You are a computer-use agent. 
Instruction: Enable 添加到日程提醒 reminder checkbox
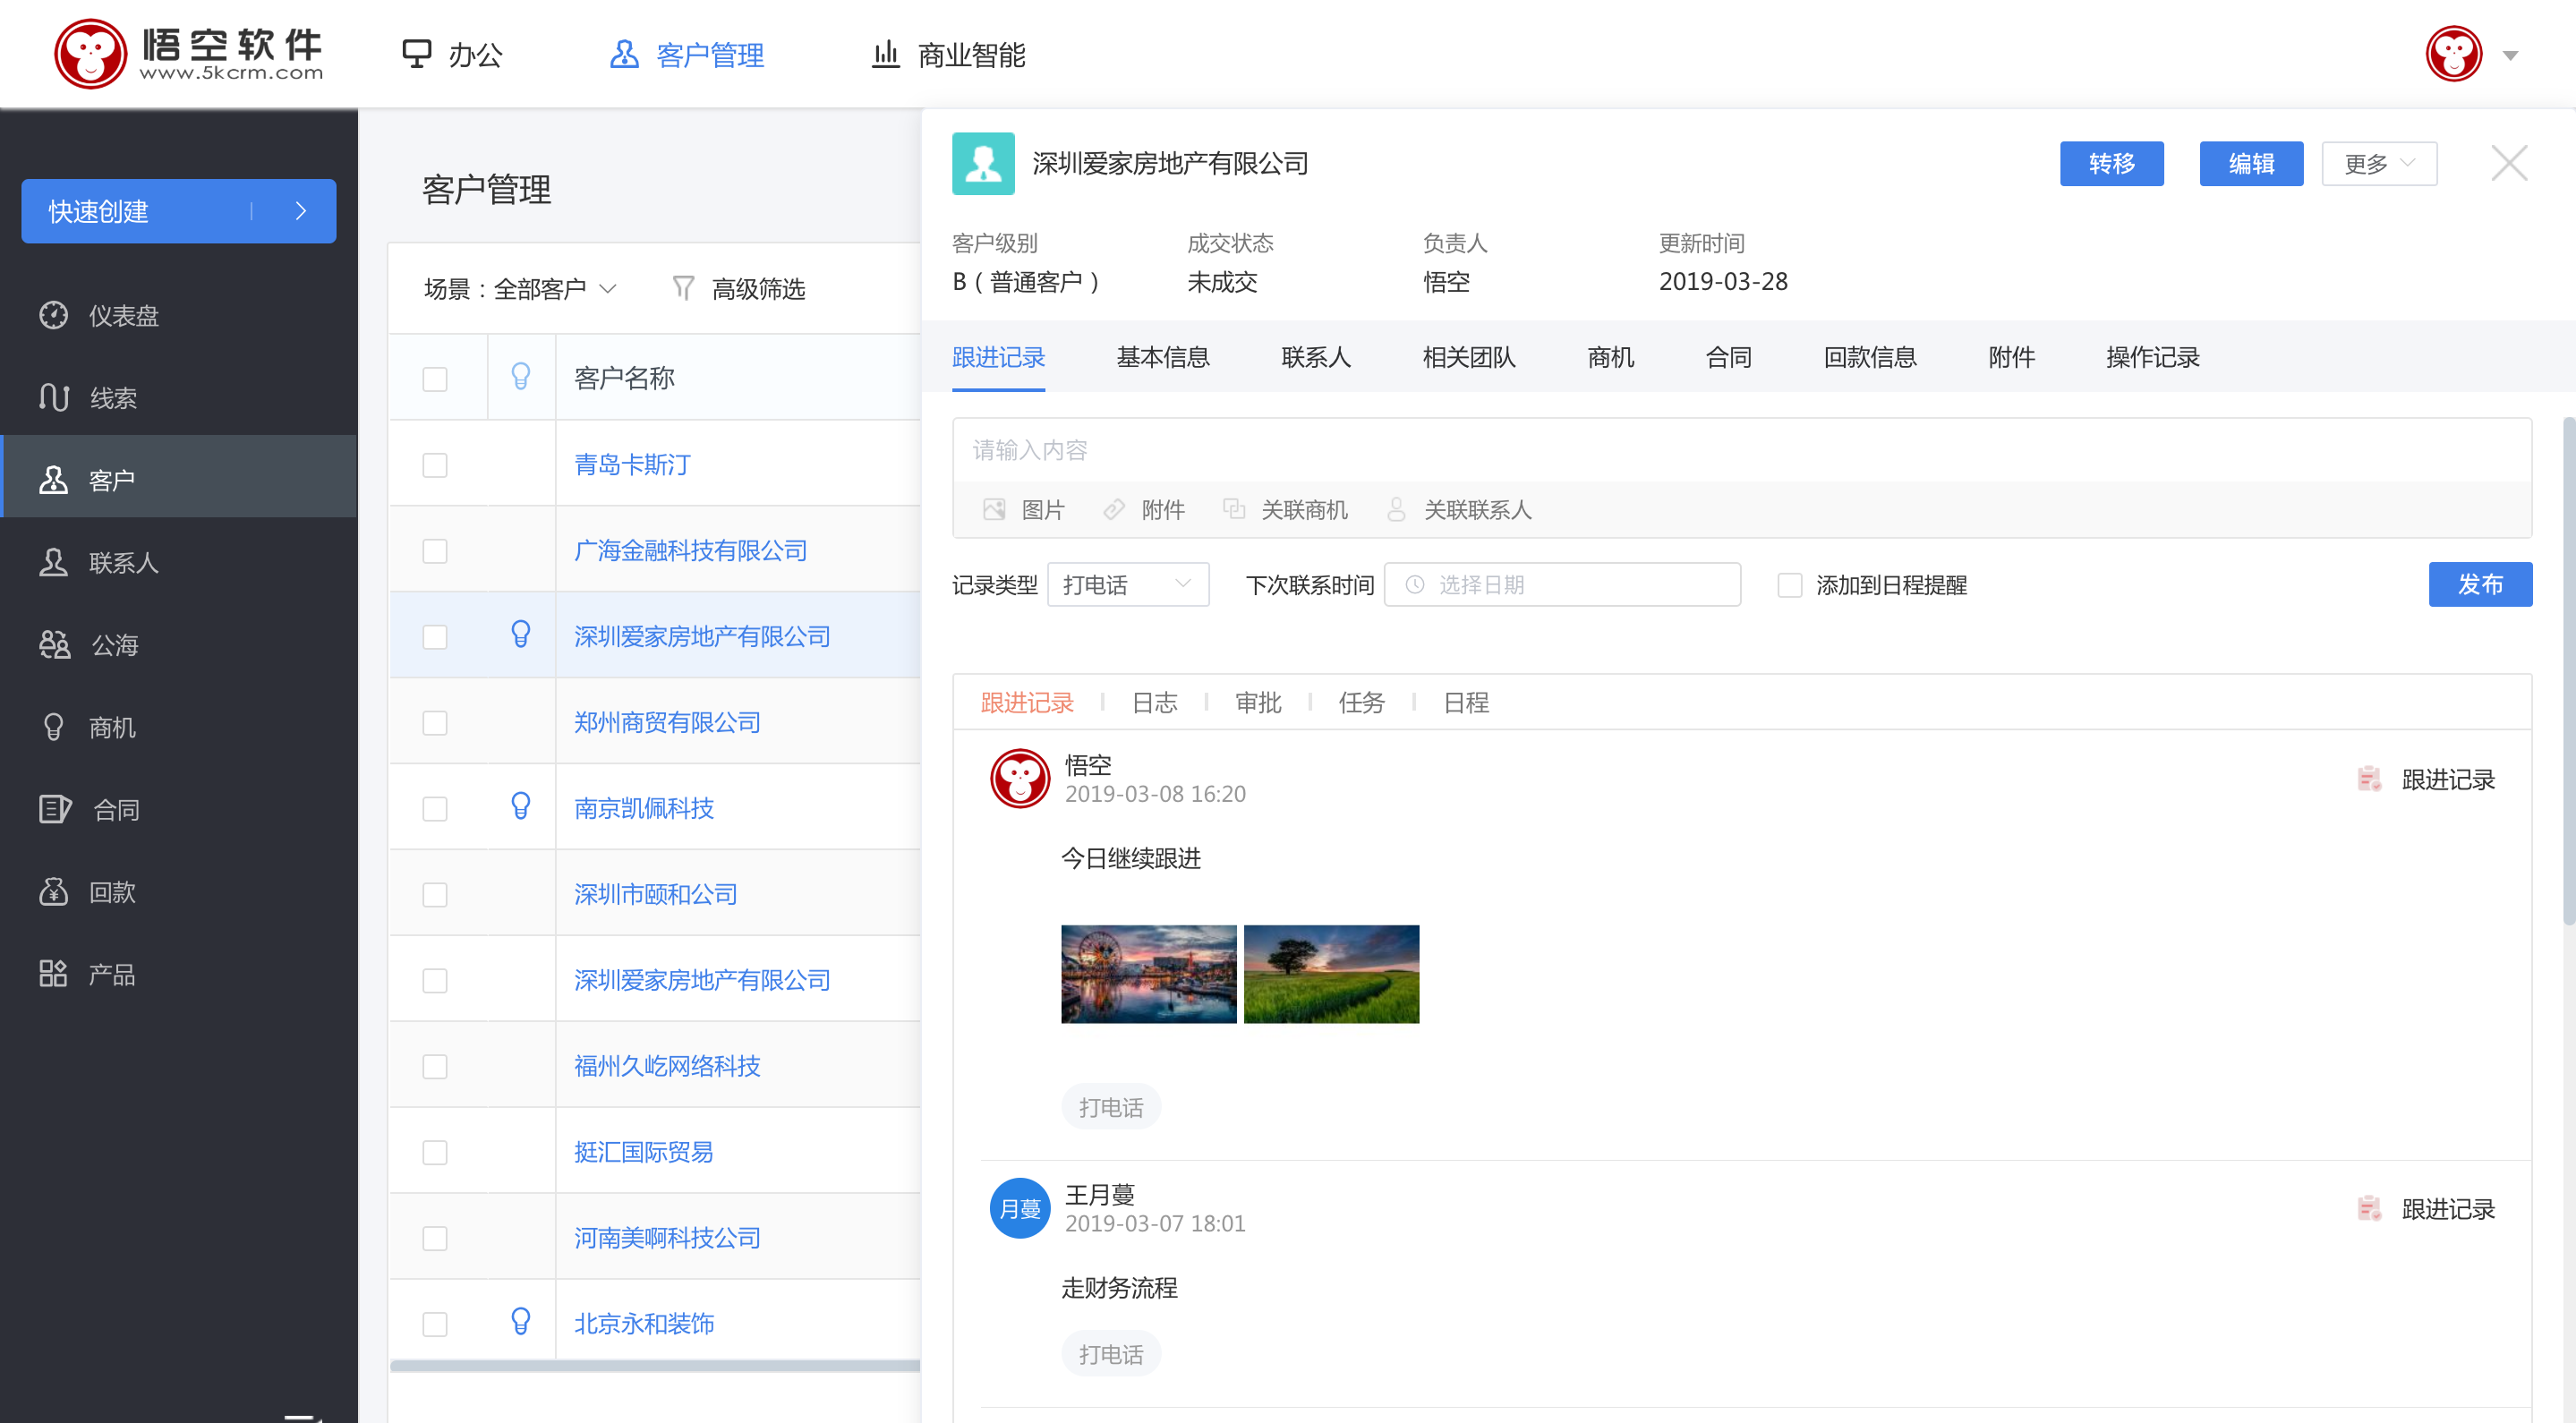(x=1789, y=585)
